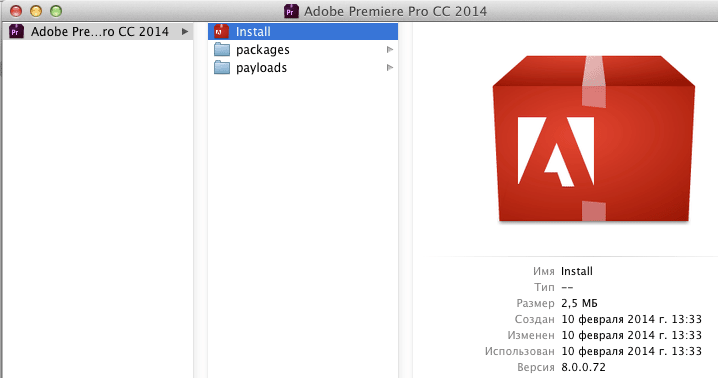Click the Premiere Pro proxy icon in the title bar
The width and height of the screenshot is (718, 378).
pyautogui.click(x=291, y=11)
